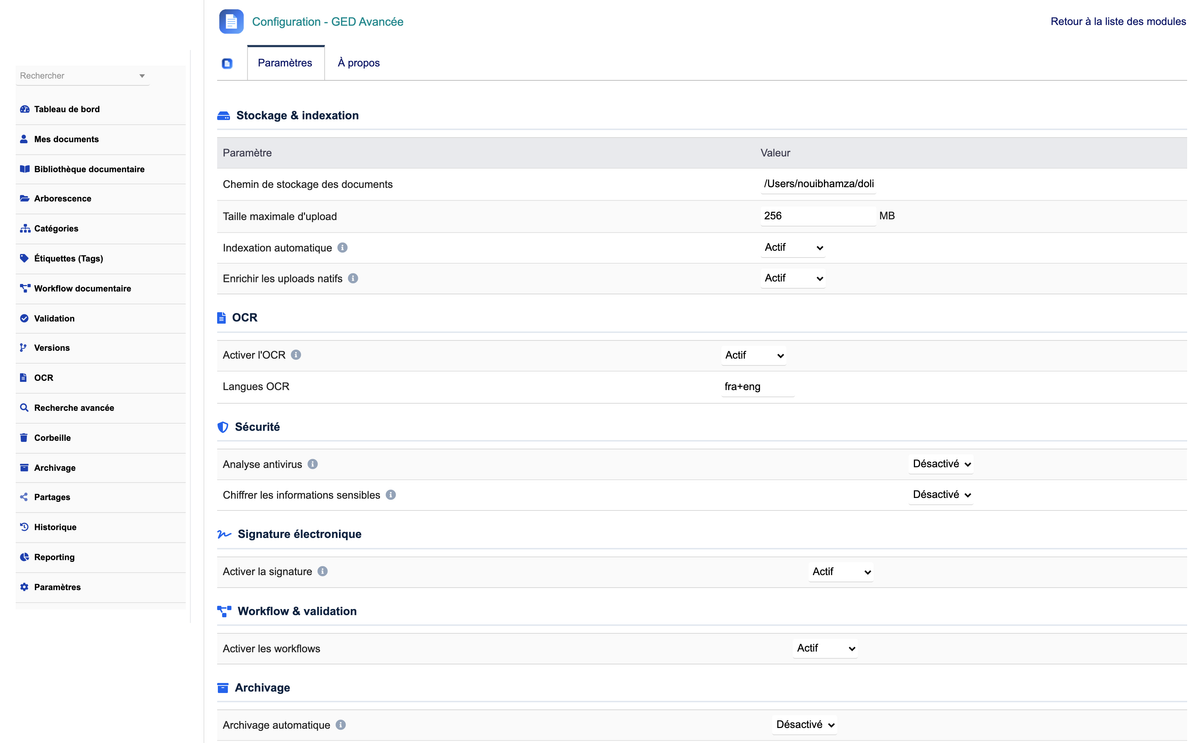Click the Bibliothèque documentaire book icon
Image resolution: width=1200 pixels, height=743 pixels.
(24, 169)
